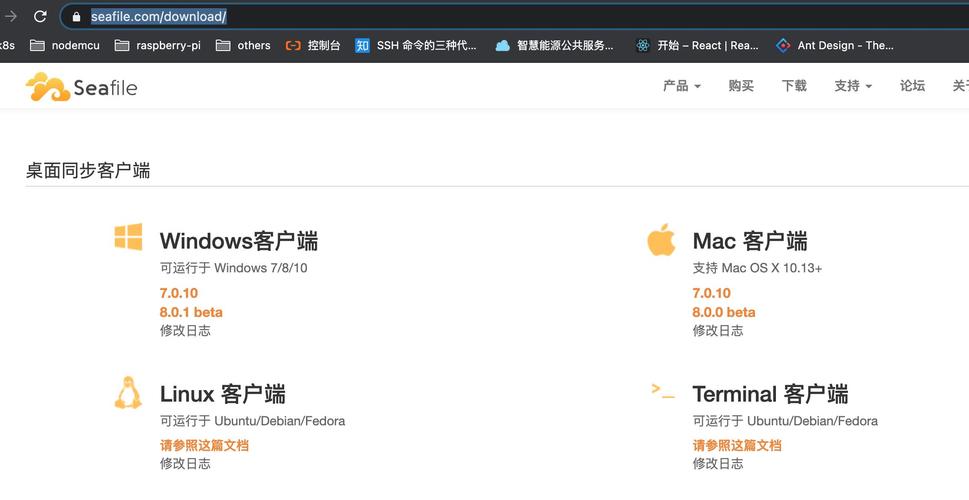Click text 可运行于 Windows 7/8/10
This screenshot has height=500, width=969.
(x=234, y=268)
